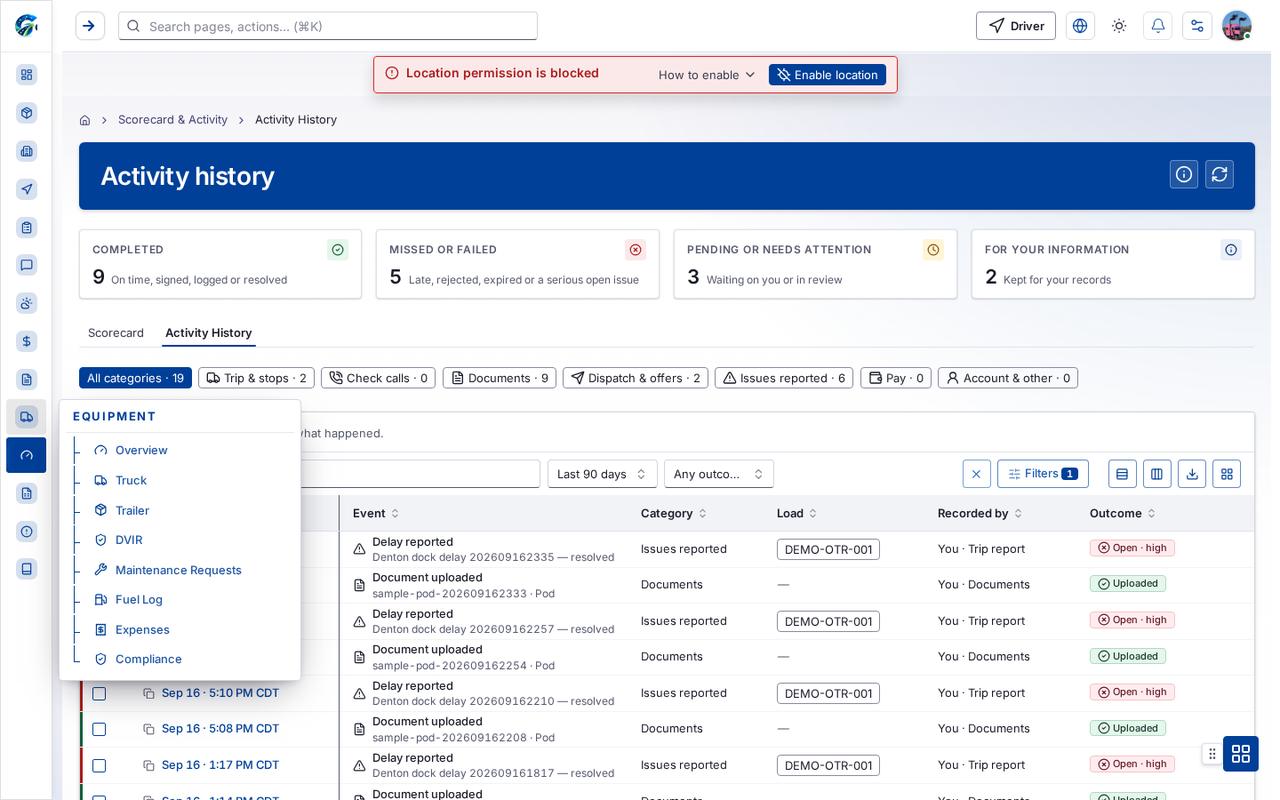The width and height of the screenshot is (1280, 800).
Task: Tick the checkbox for Sep 16 1:17 PM row
Action: click(99, 765)
